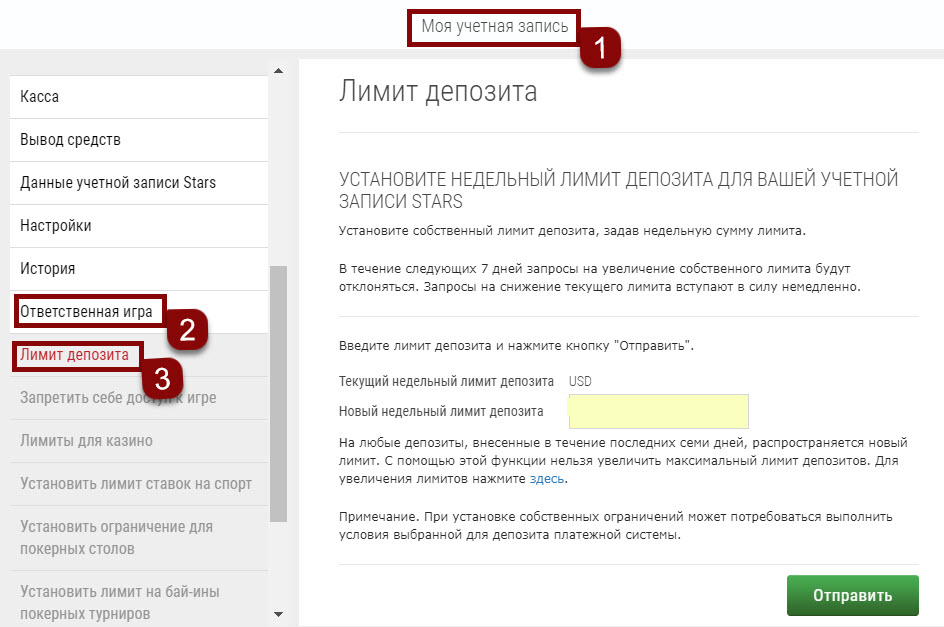This screenshot has width=944, height=627.
Task: Click the sidebar scrollbar up arrow
Action: pyautogui.click(x=276, y=71)
